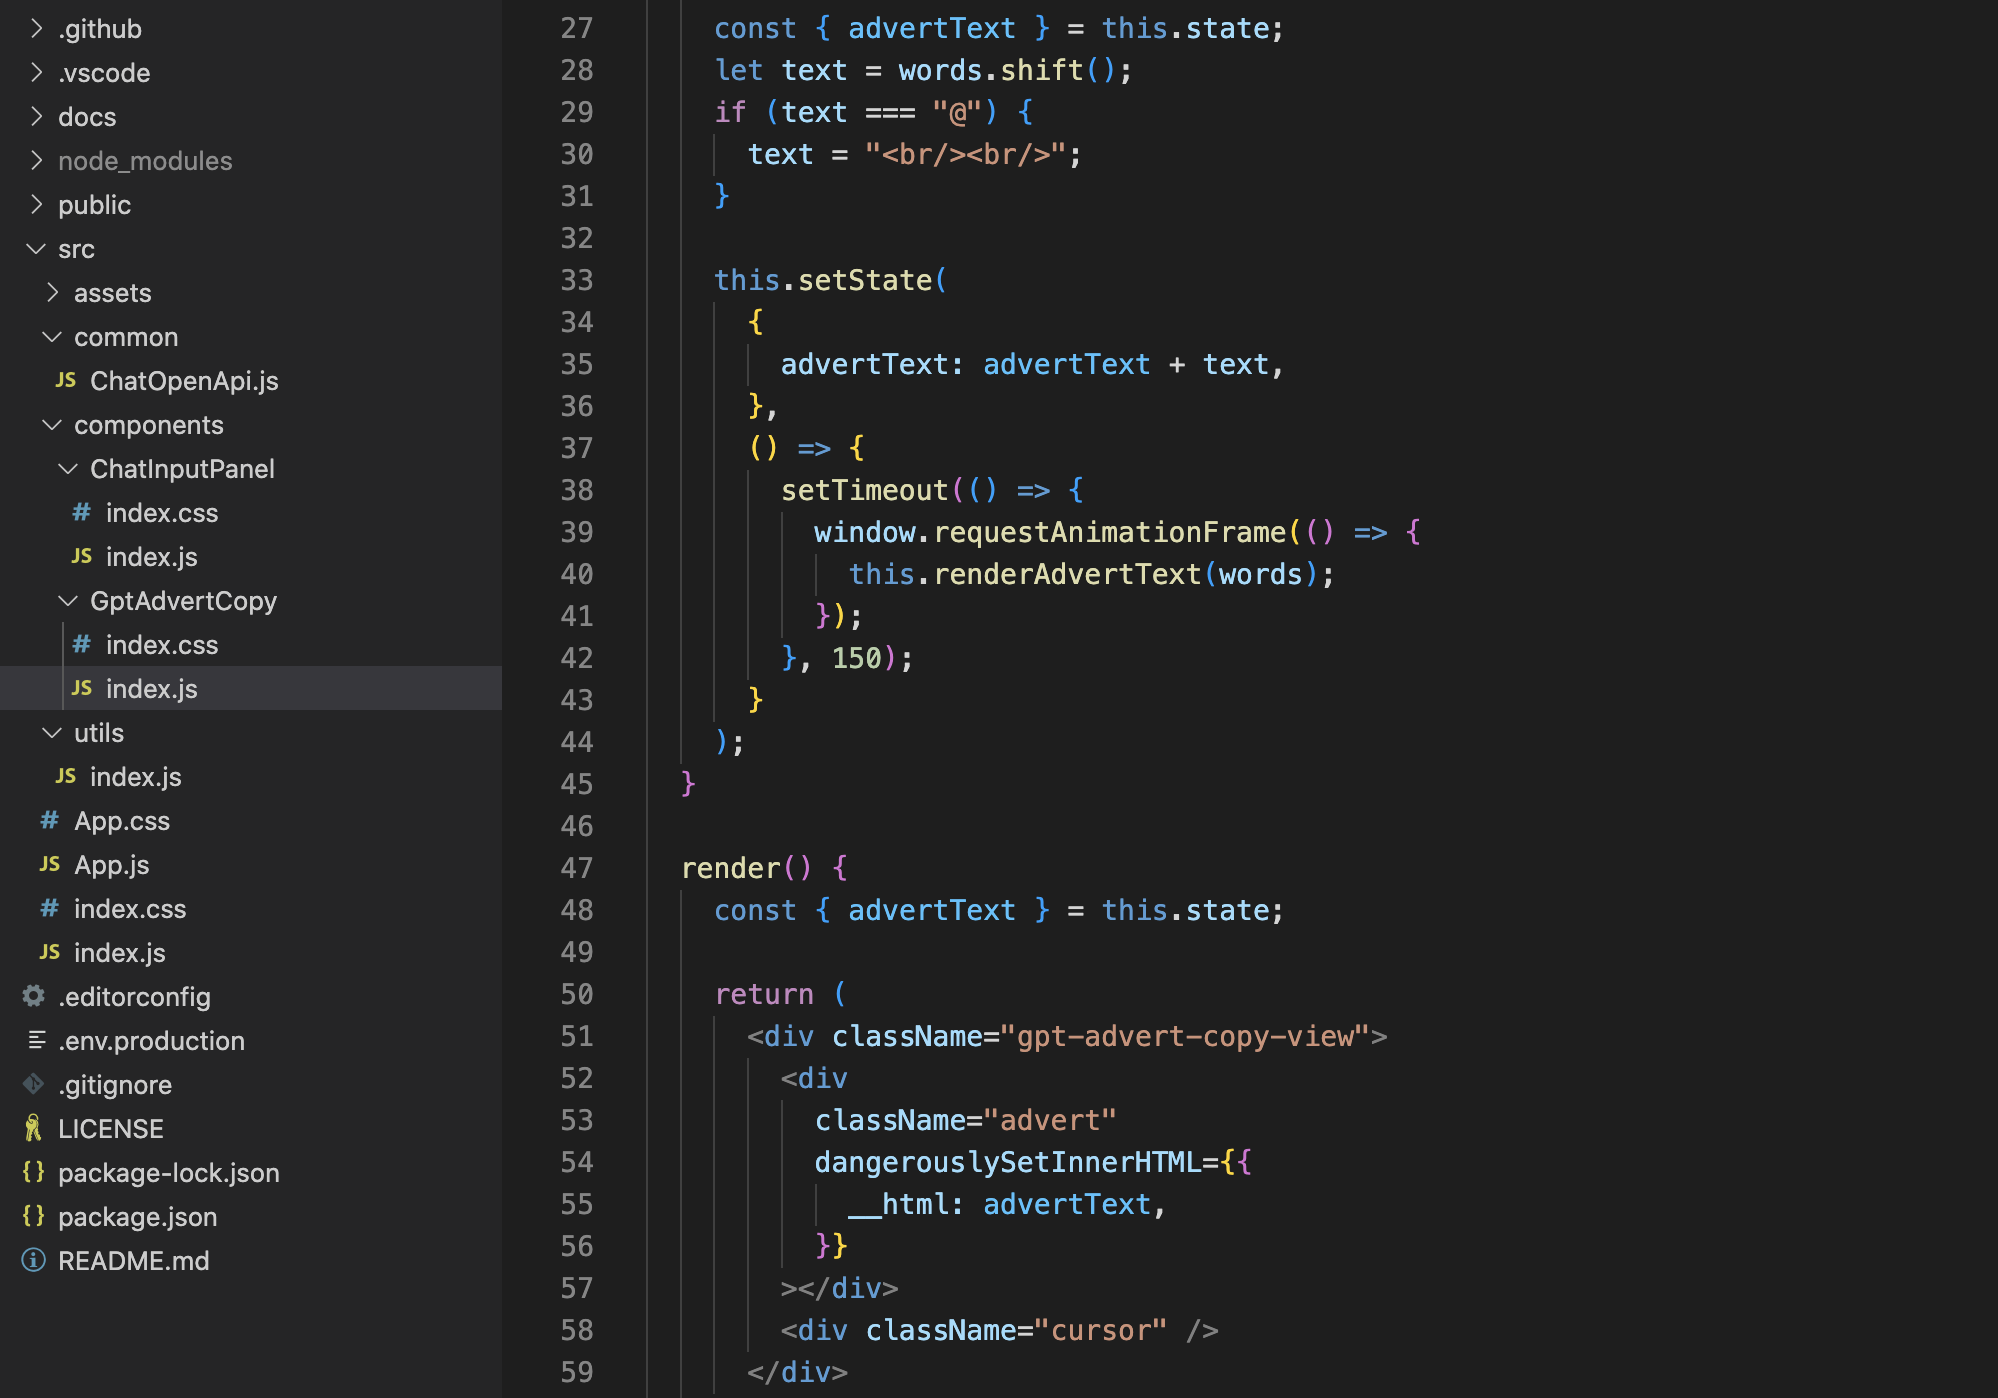Click the lines icon beside .env.production

click(37, 1040)
